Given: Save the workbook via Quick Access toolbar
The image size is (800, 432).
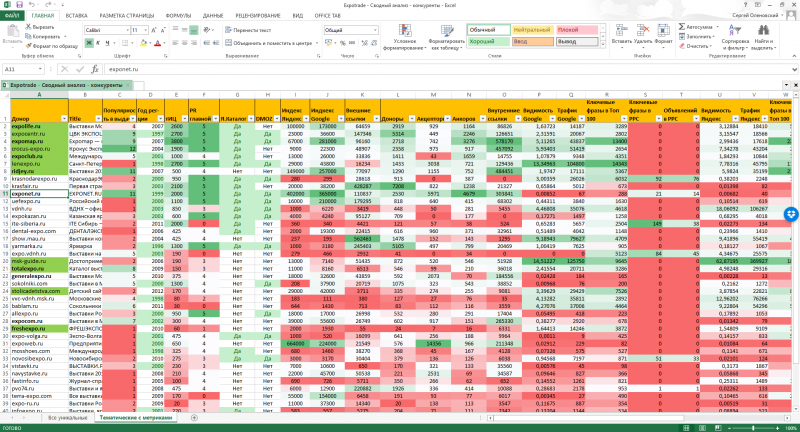Looking at the screenshot, I should tap(19, 5).
